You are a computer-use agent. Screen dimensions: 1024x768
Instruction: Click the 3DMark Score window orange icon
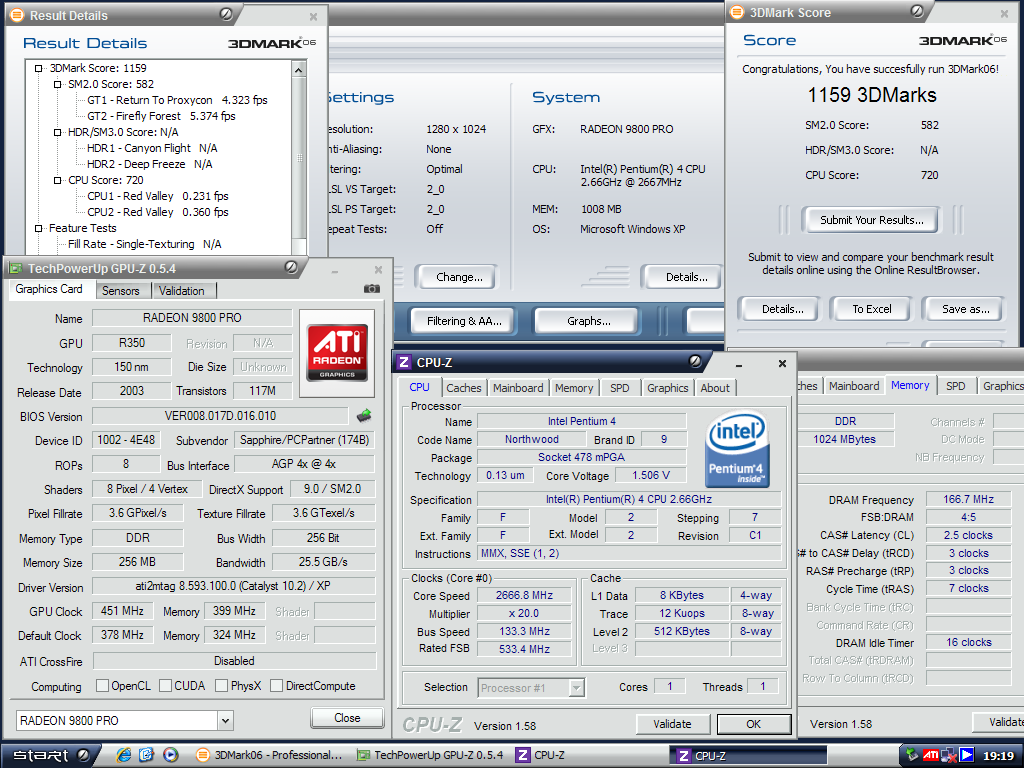pyautogui.click(x=737, y=12)
